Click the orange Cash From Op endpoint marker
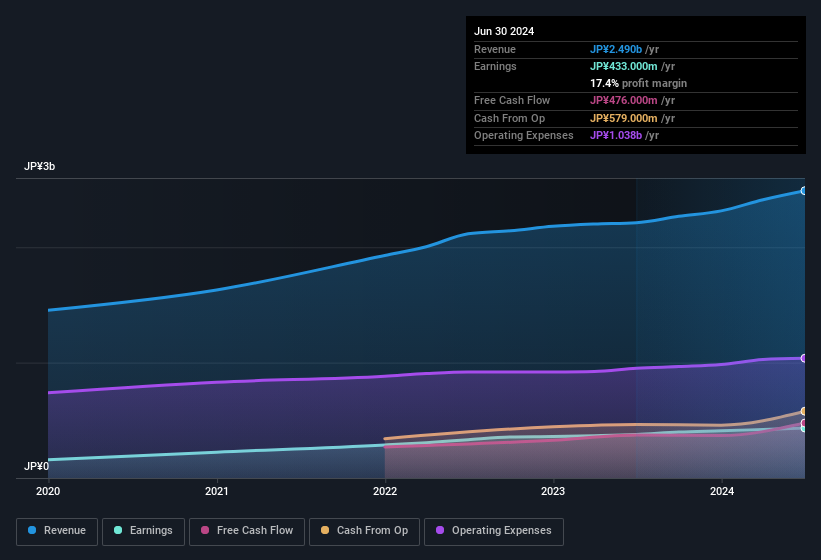 coord(804,411)
